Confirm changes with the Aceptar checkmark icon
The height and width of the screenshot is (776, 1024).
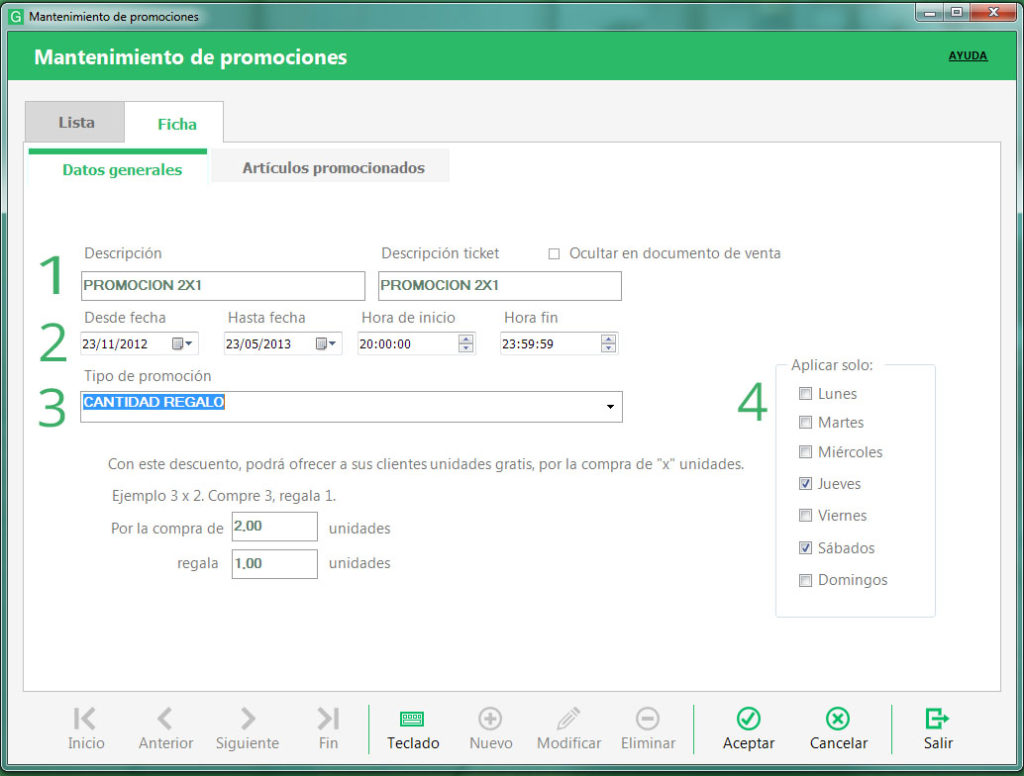[x=748, y=717]
